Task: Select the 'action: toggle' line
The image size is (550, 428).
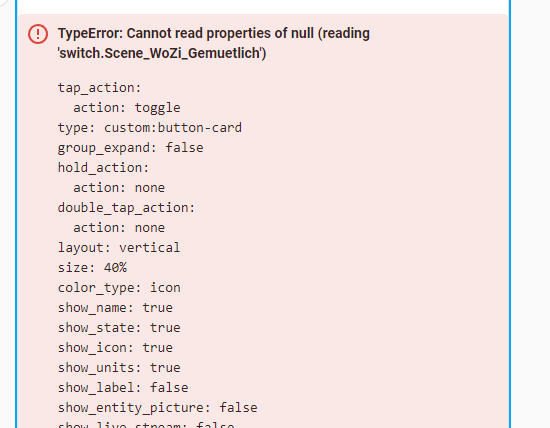Action: [x=127, y=108]
